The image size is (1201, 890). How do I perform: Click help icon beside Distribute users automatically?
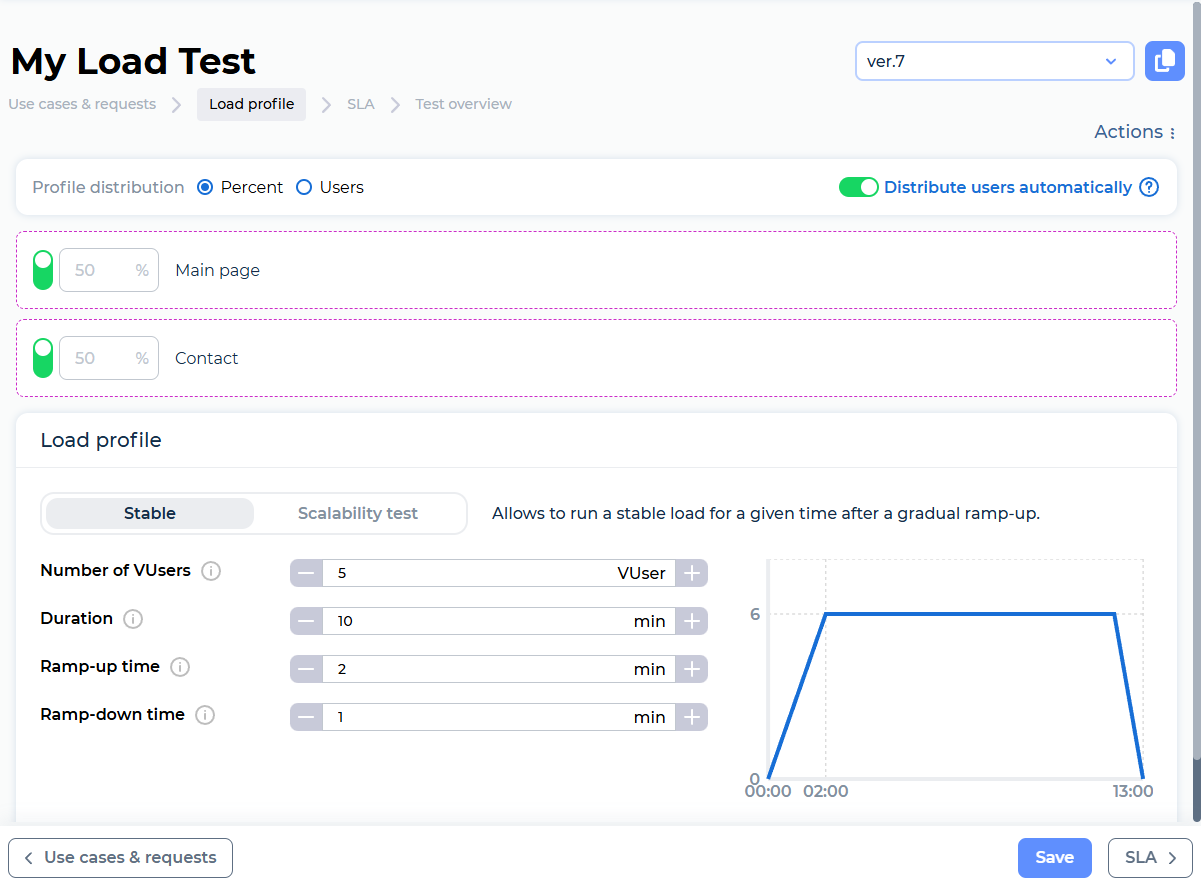[x=1149, y=187]
